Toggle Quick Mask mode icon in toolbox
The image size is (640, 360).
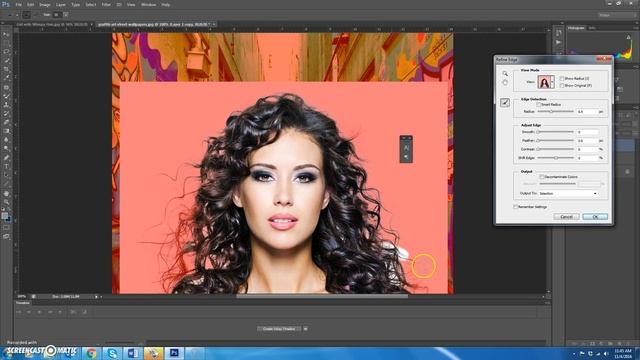[x=6, y=228]
